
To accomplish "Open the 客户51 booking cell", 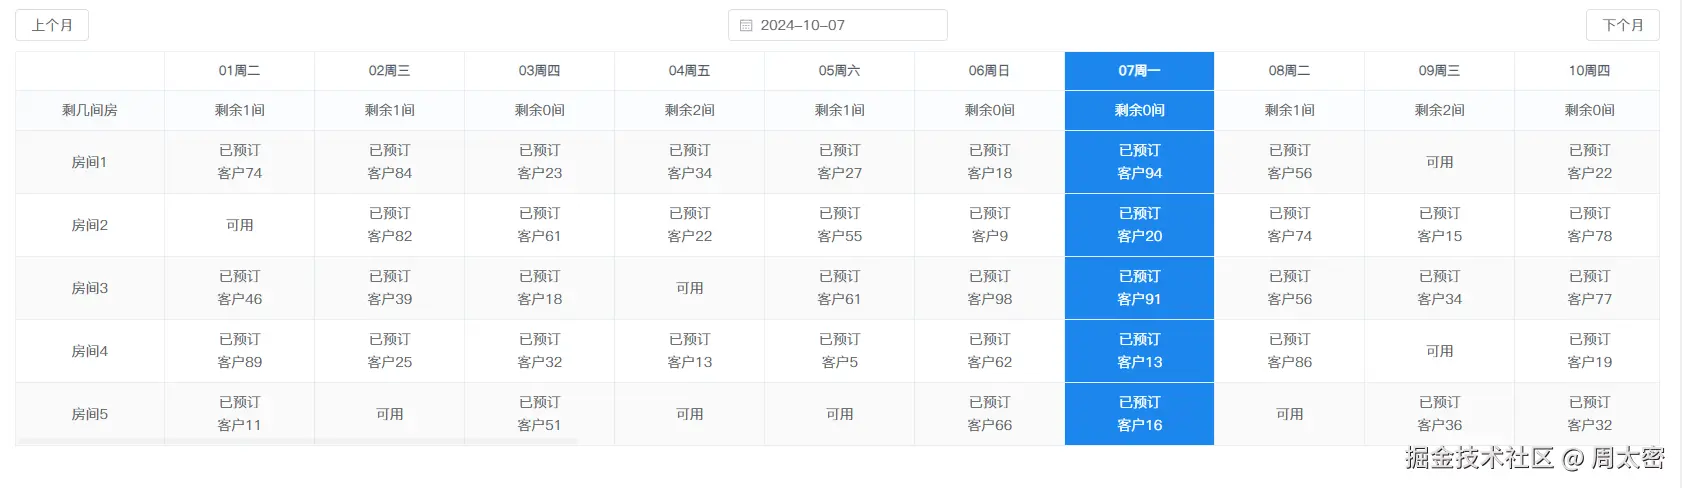I will tap(540, 414).
